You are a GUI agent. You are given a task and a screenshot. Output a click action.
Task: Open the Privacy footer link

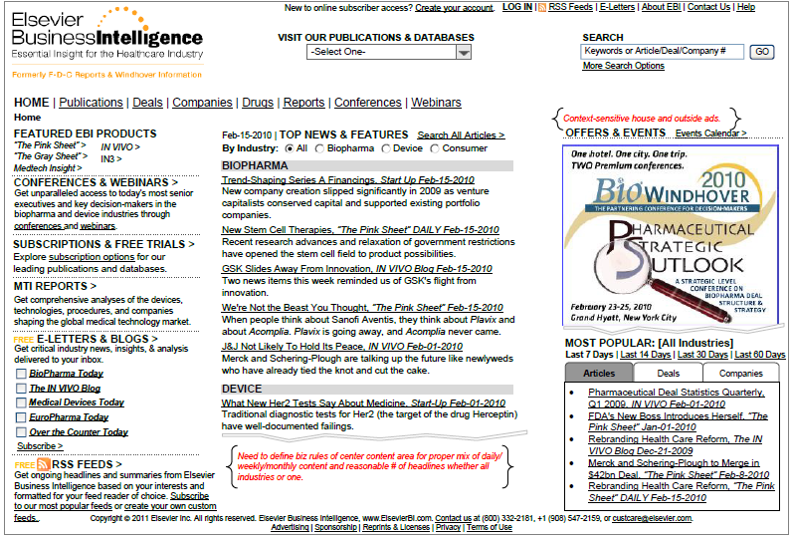click(448, 527)
